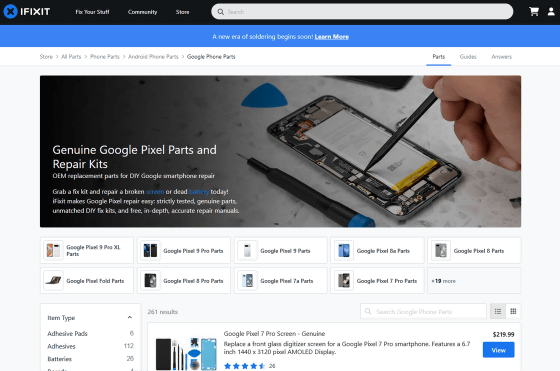The height and width of the screenshot is (371, 560).
Task: Open the Pixel 7 Pro Screen product image
Action: pos(186,354)
